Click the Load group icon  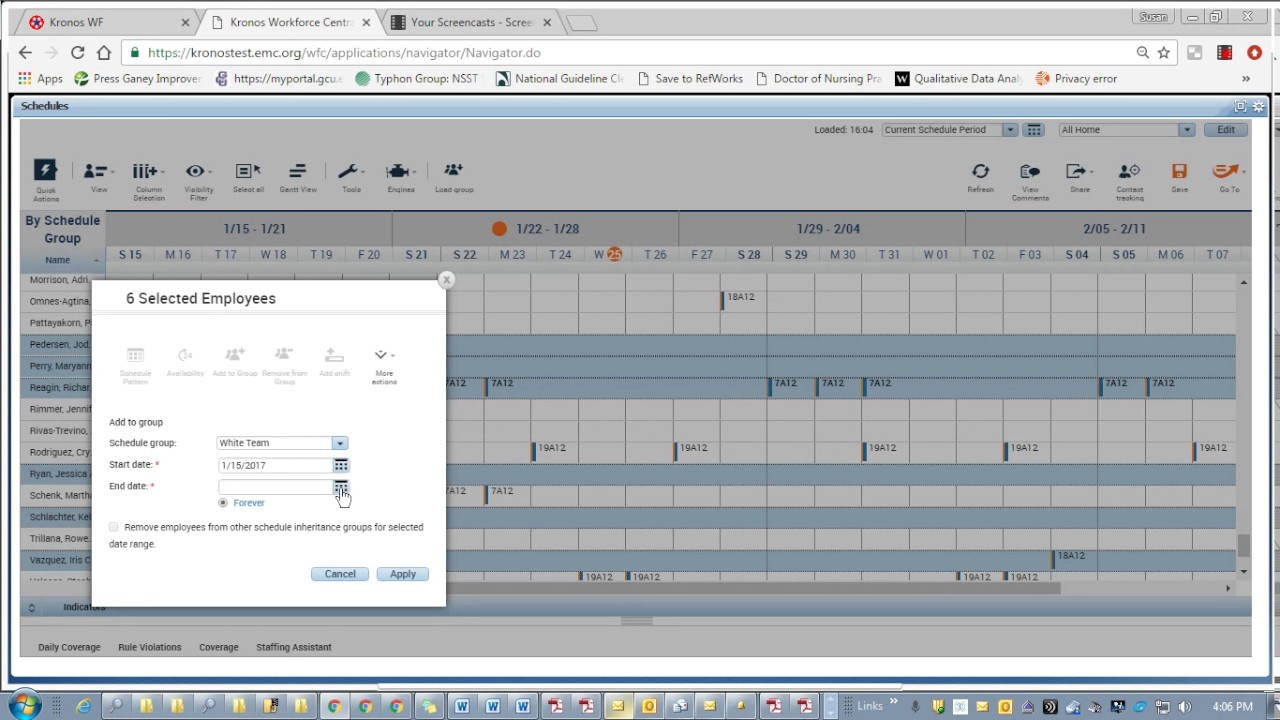(x=453, y=171)
